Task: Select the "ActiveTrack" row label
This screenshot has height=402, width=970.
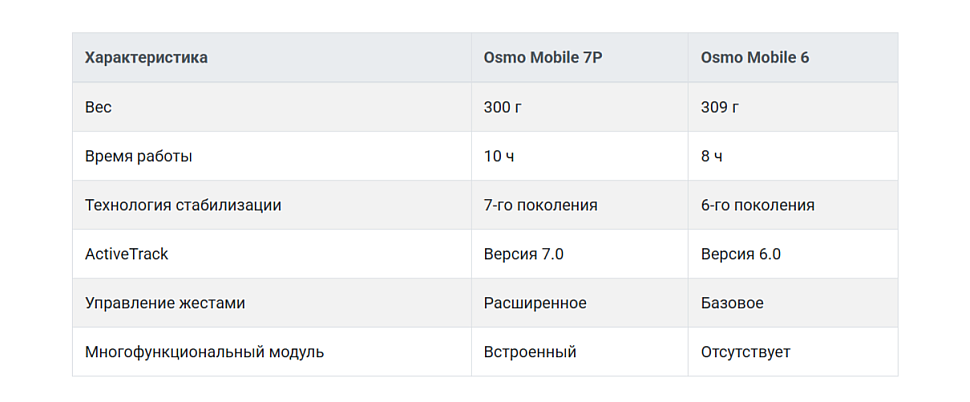Action: [127, 254]
